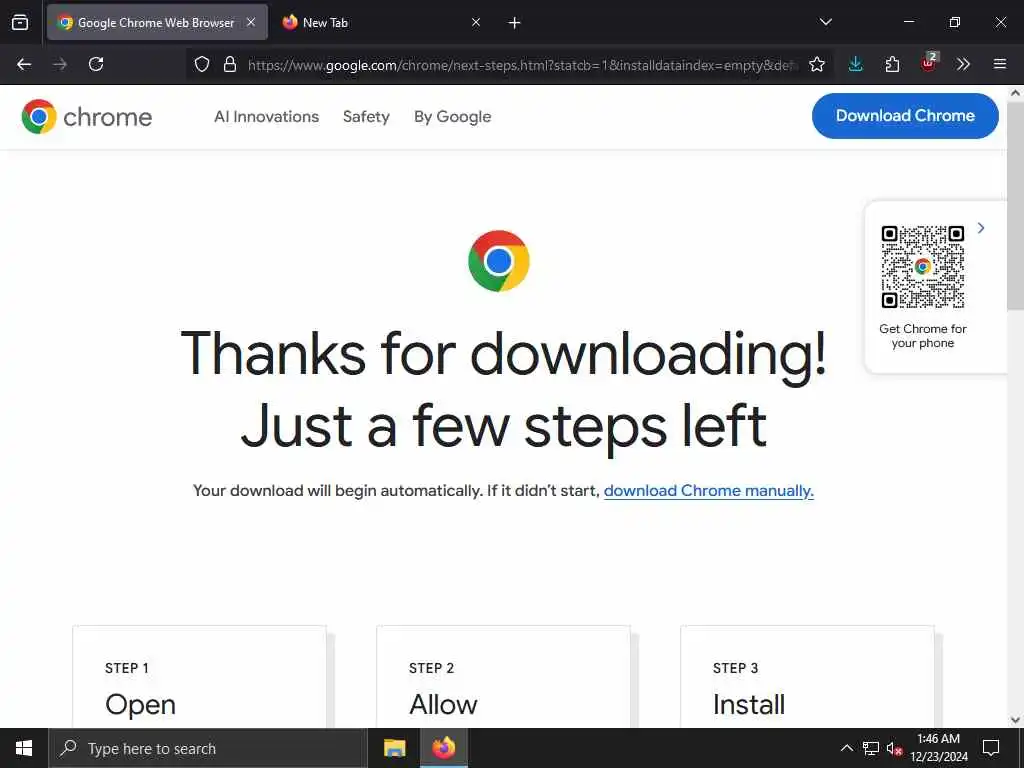Open the Firefox application hamburger menu
The height and width of the screenshot is (768, 1024).
click(x=1000, y=64)
